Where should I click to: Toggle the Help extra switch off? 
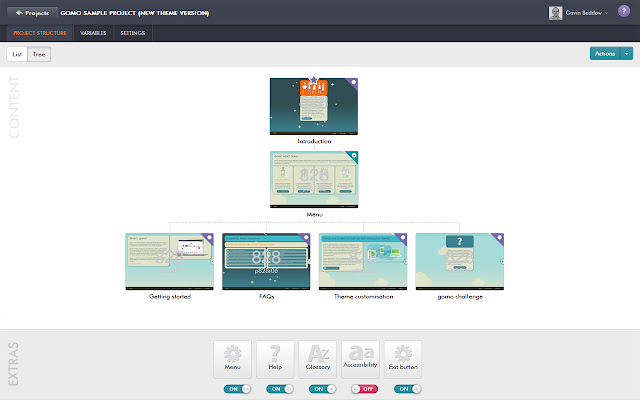(280, 389)
